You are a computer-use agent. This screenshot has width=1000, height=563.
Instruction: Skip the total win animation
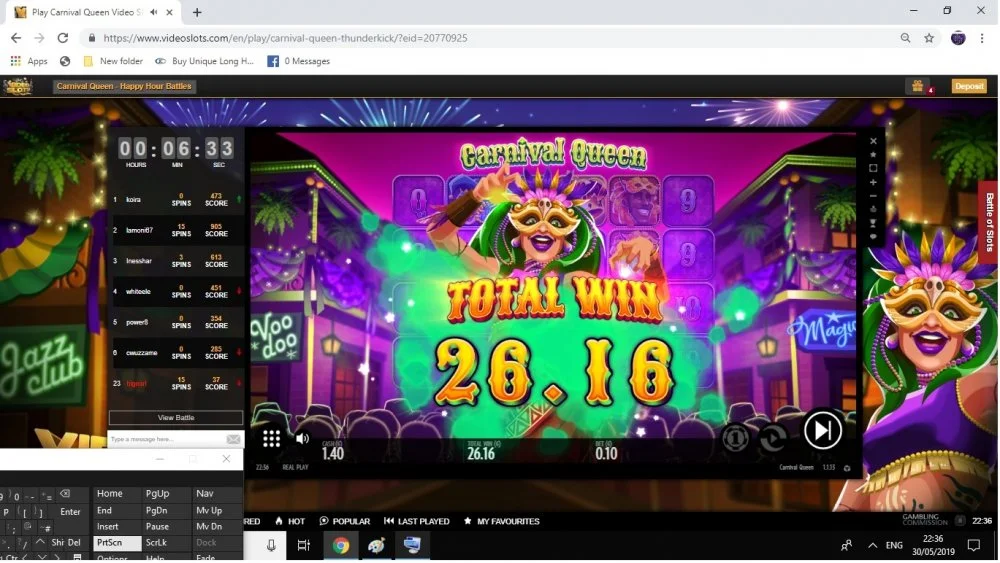(x=823, y=430)
